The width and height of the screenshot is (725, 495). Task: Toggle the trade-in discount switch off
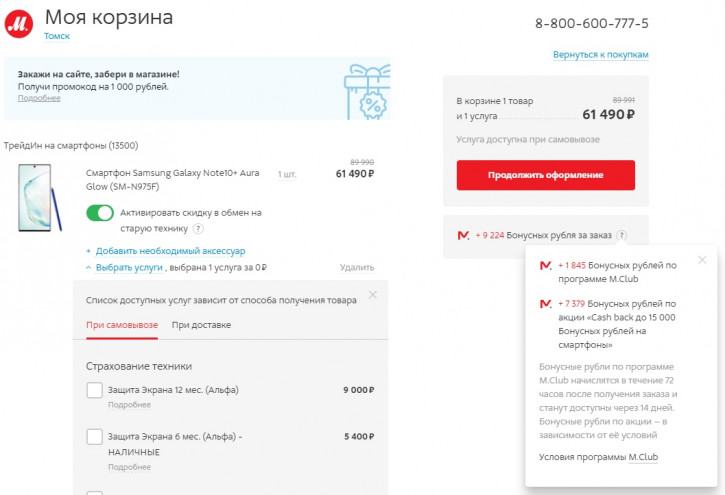point(100,213)
